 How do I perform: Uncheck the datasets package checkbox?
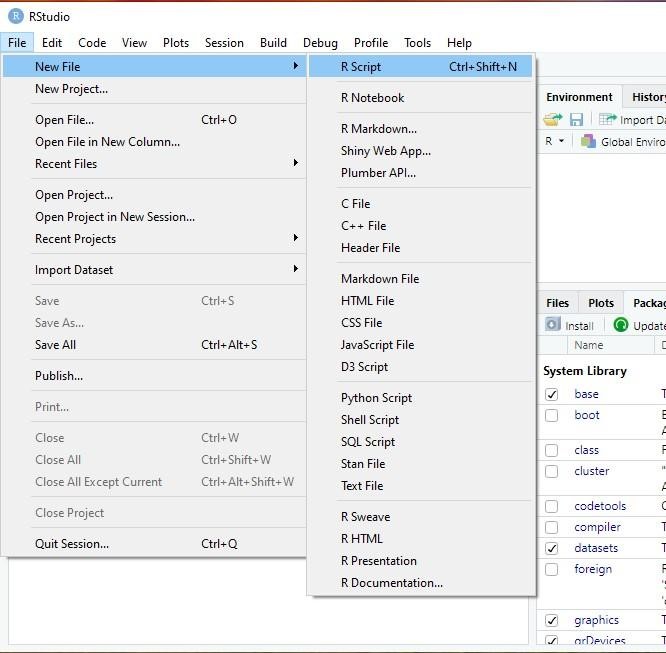tap(551, 548)
